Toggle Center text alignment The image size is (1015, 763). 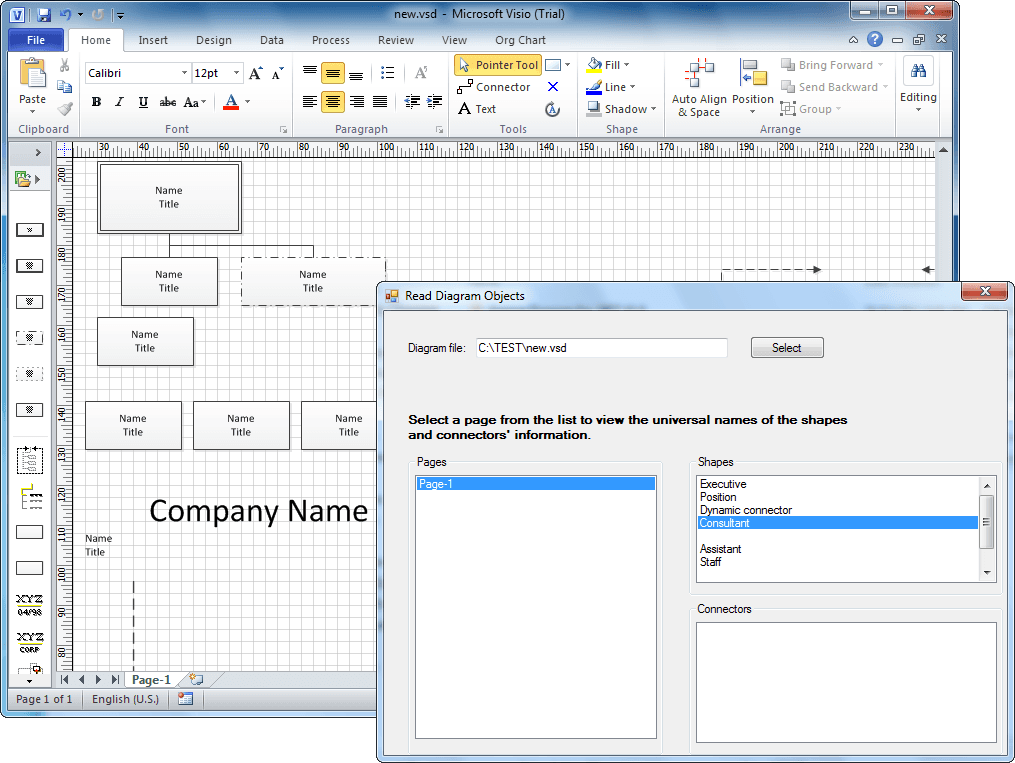click(x=333, y=102)
